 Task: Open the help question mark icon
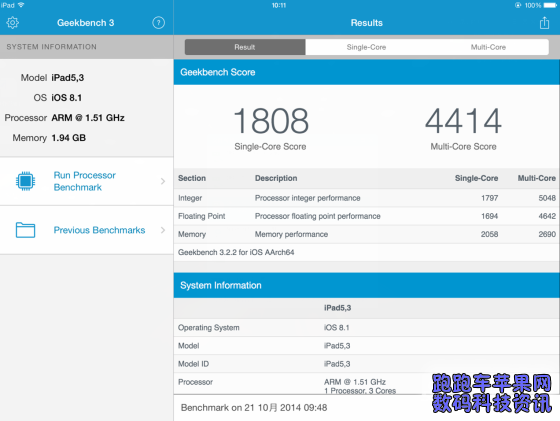159,22
